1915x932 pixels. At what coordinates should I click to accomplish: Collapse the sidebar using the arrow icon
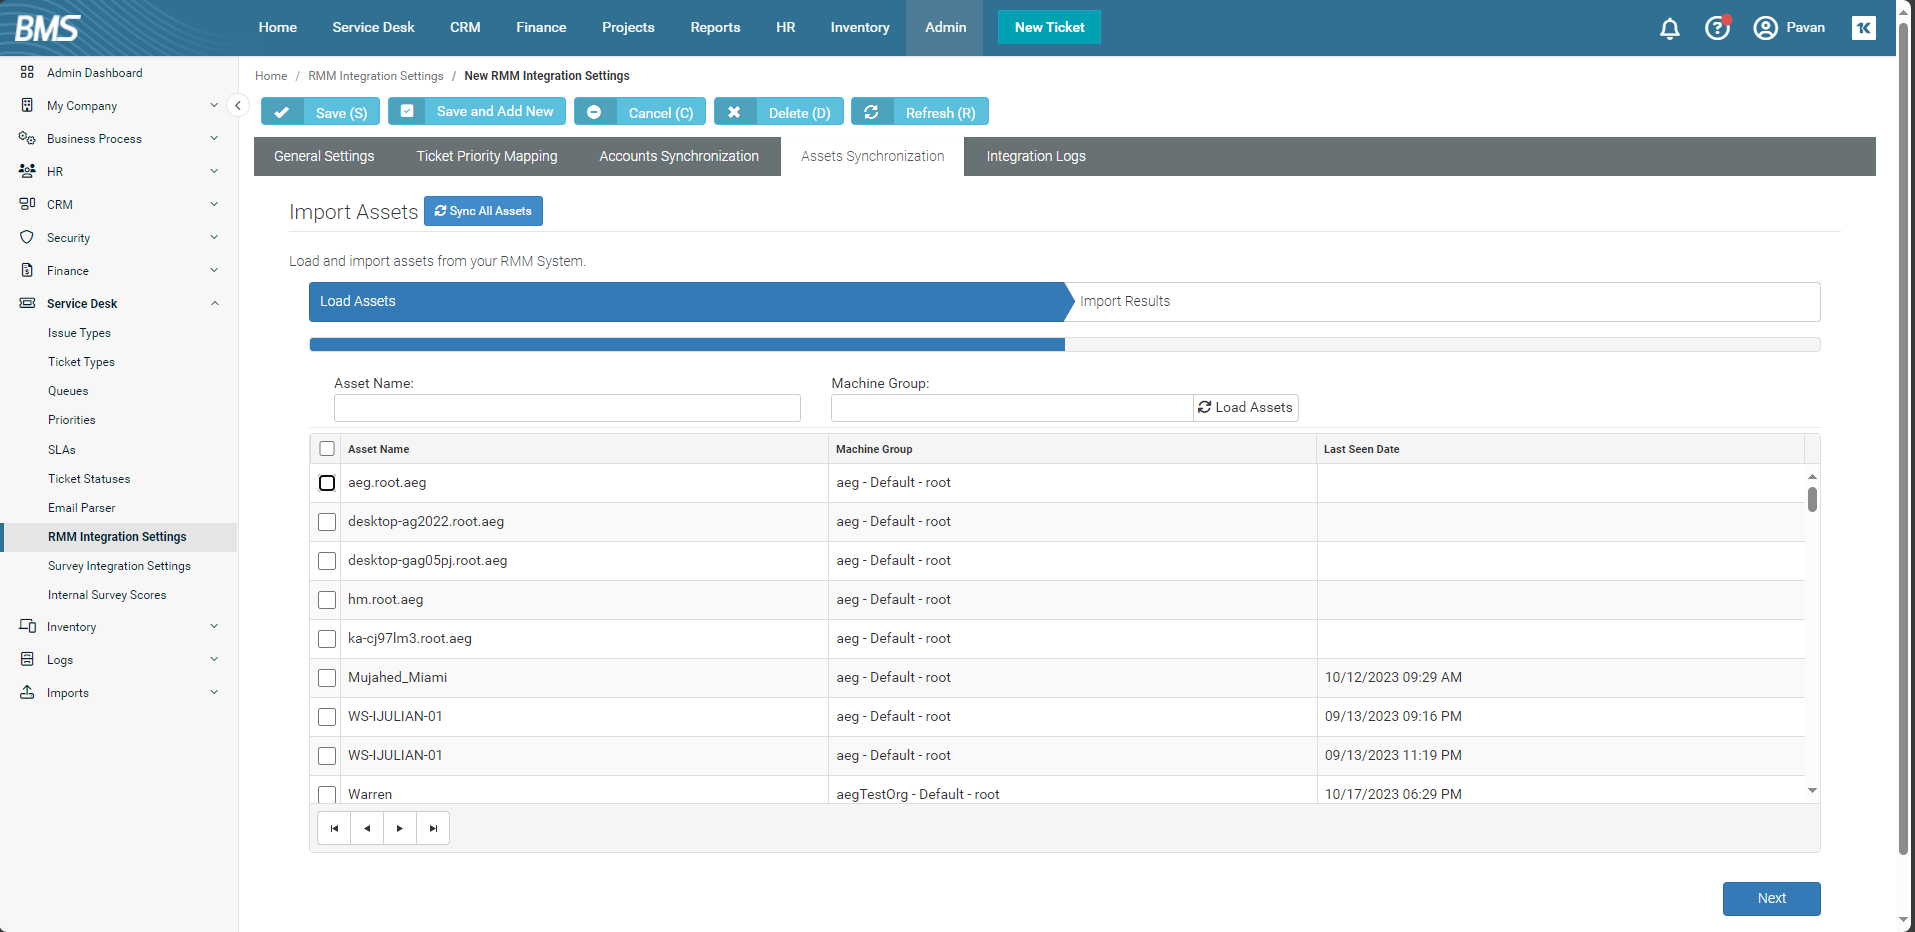pyautogui.click(x=238, y=105)
